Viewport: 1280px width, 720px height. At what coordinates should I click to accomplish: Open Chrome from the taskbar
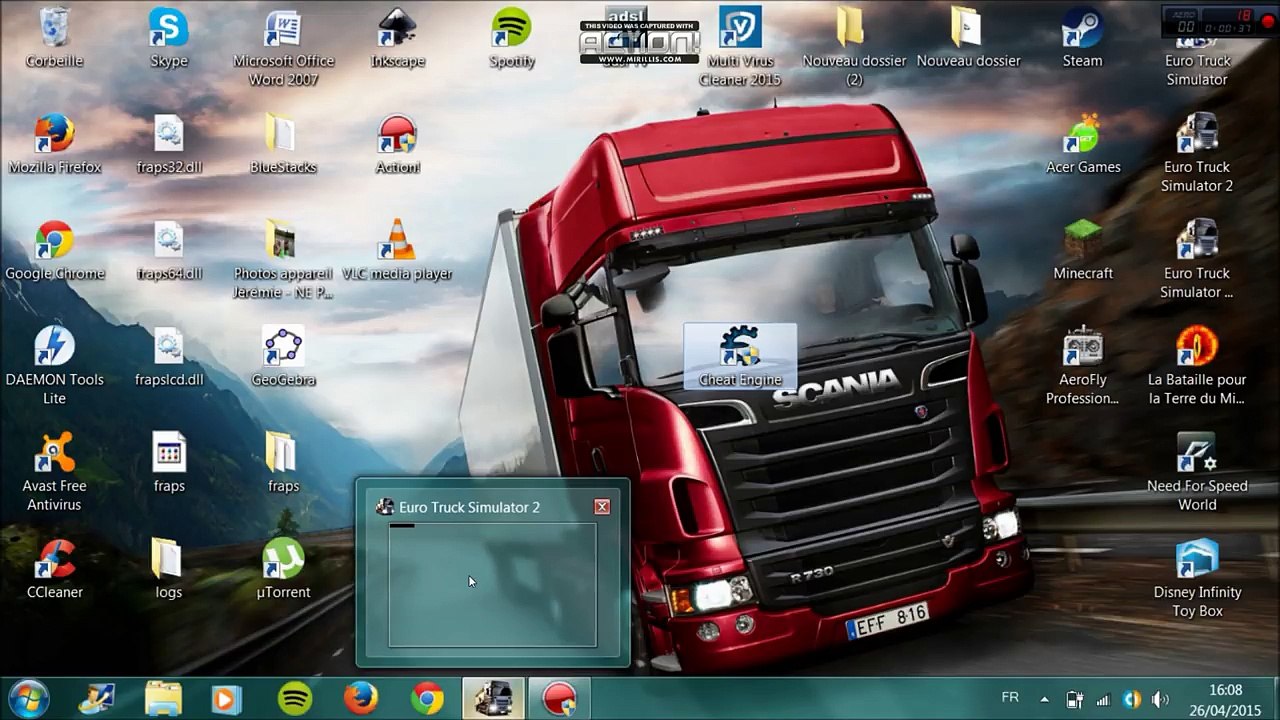point(427,698)
